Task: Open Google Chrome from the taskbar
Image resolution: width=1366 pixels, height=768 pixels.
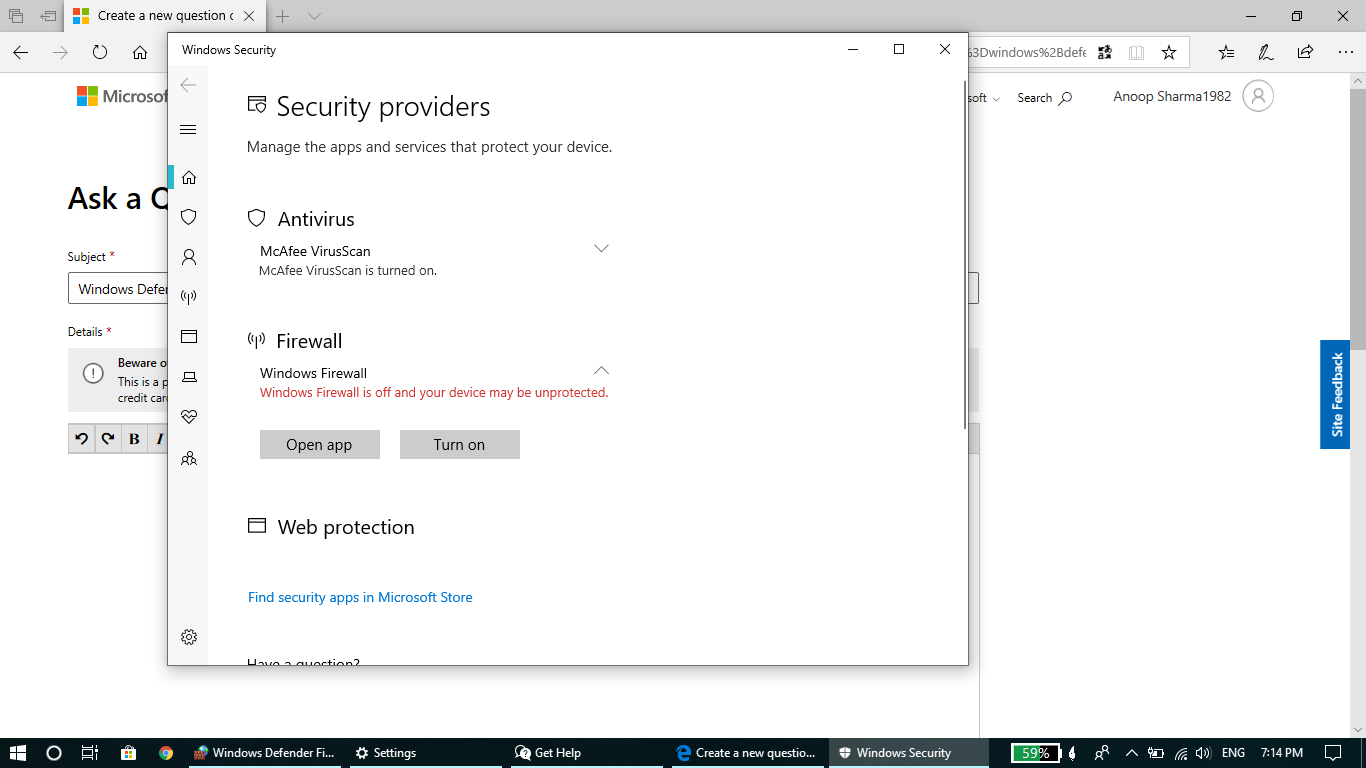Action: click(166, 753)
